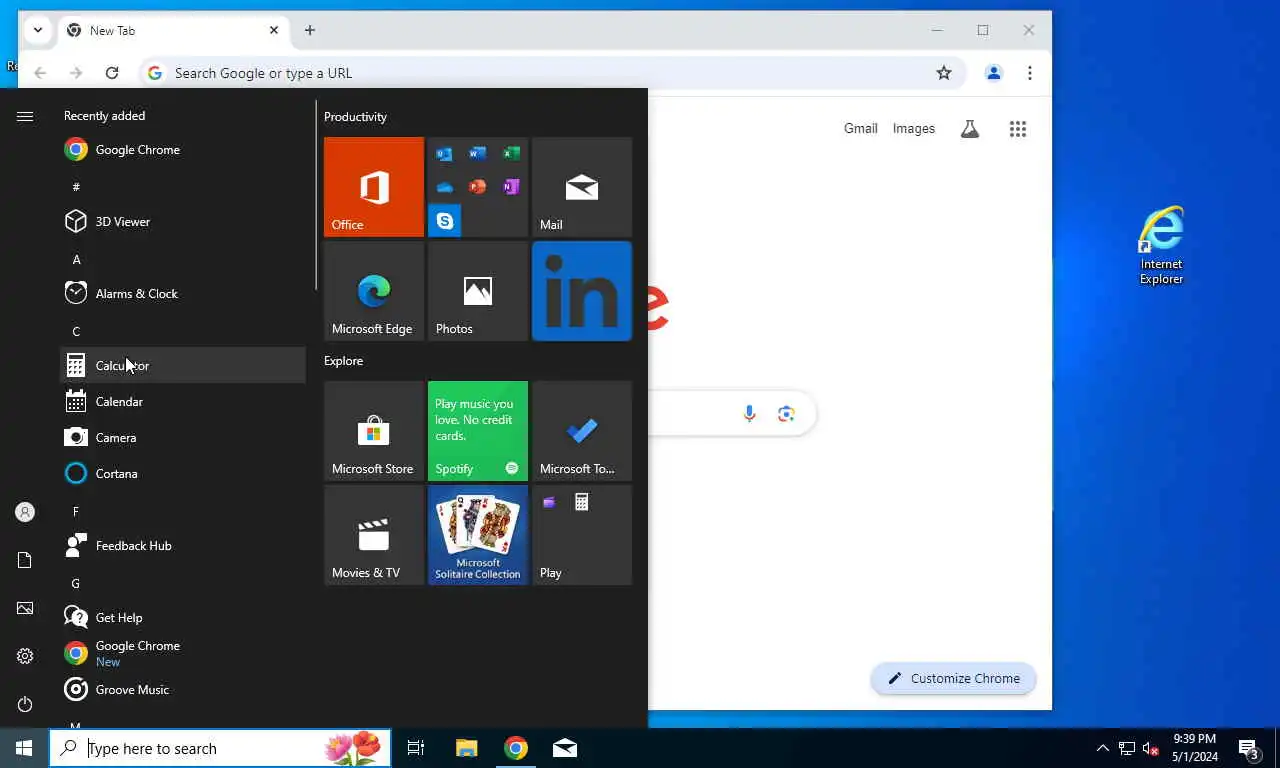The width and height of the screenshot is (1280, 768).
Task: Focus the taskbar search box
Action: click(220, 748)
